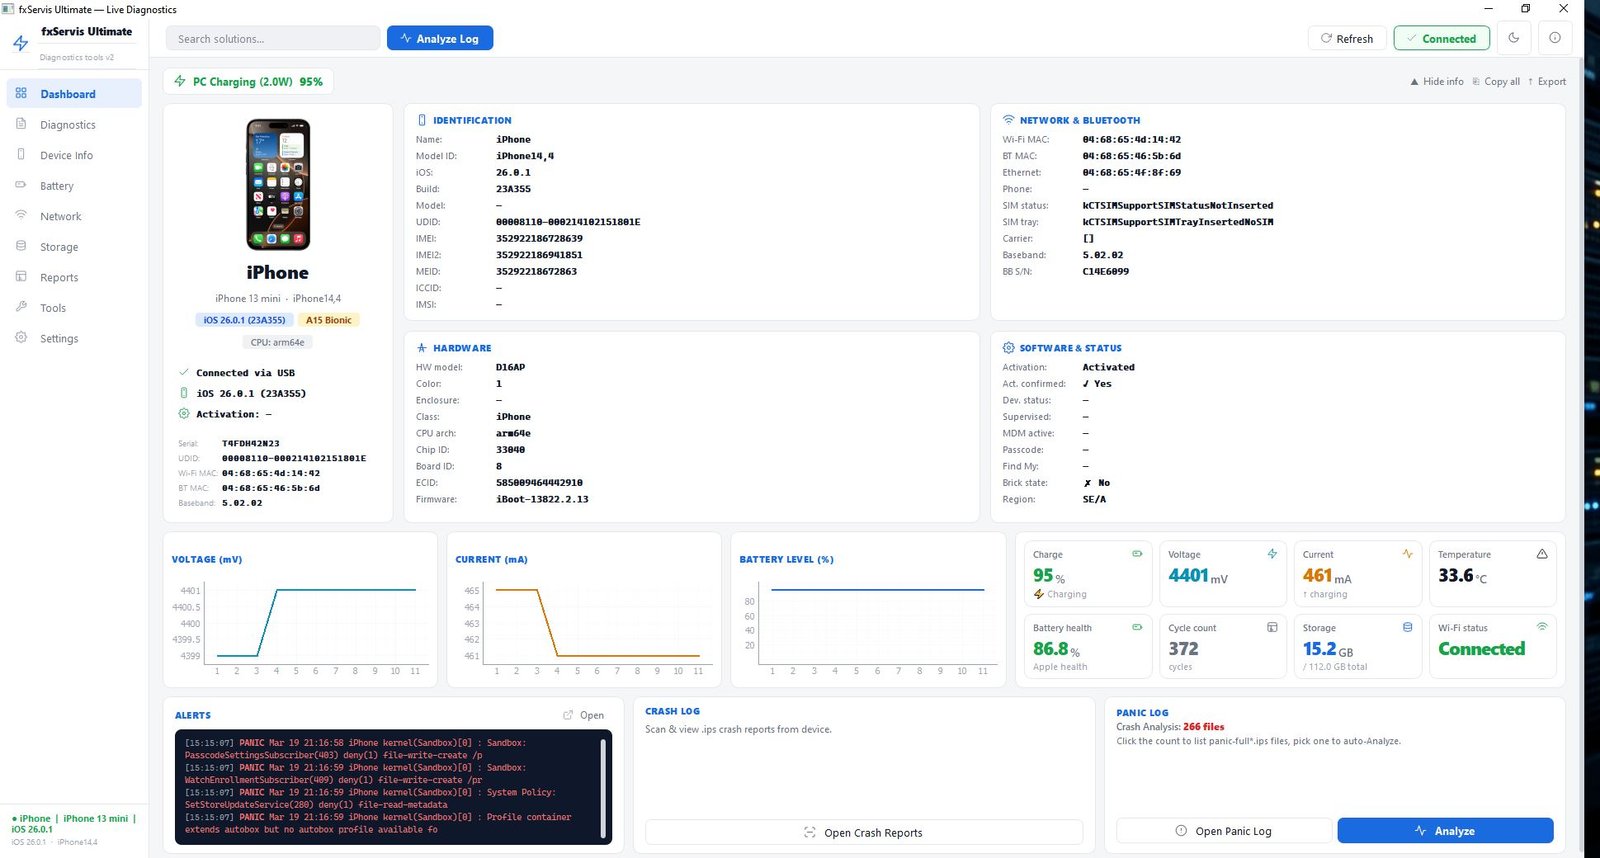
Task: Click the Network & Bluetooth wifi icon
Action: (1009, 120)
